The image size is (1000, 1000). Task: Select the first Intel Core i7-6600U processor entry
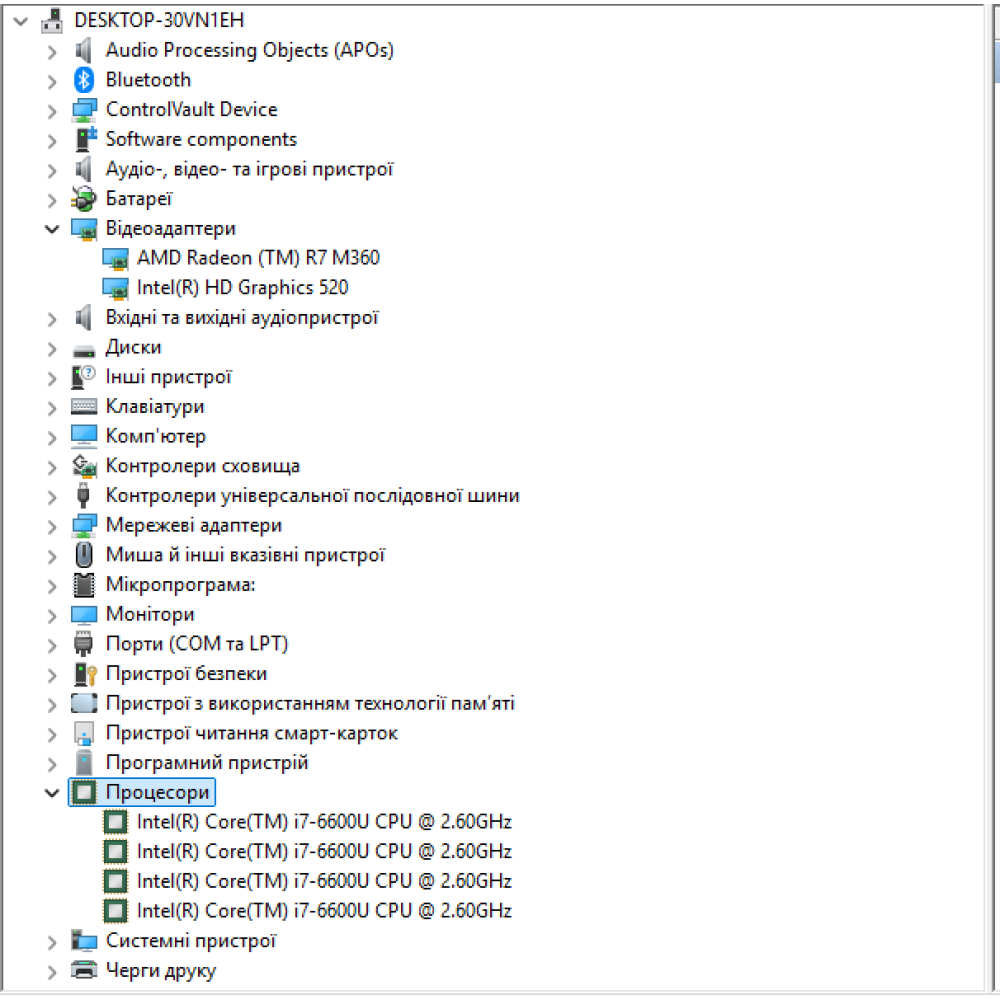324,823
